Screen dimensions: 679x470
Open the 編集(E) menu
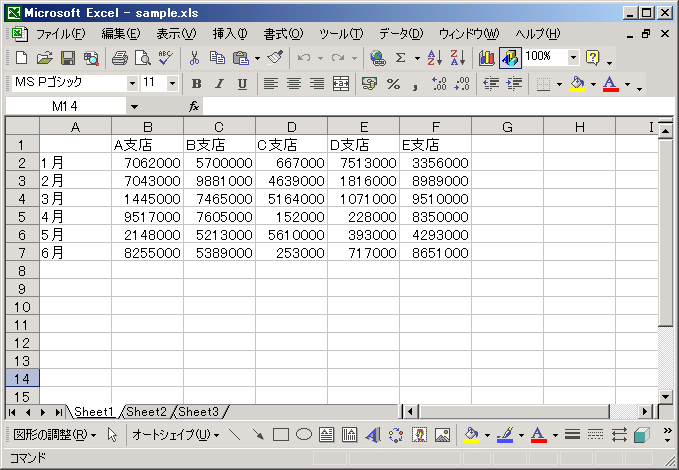tap(121, 34)
